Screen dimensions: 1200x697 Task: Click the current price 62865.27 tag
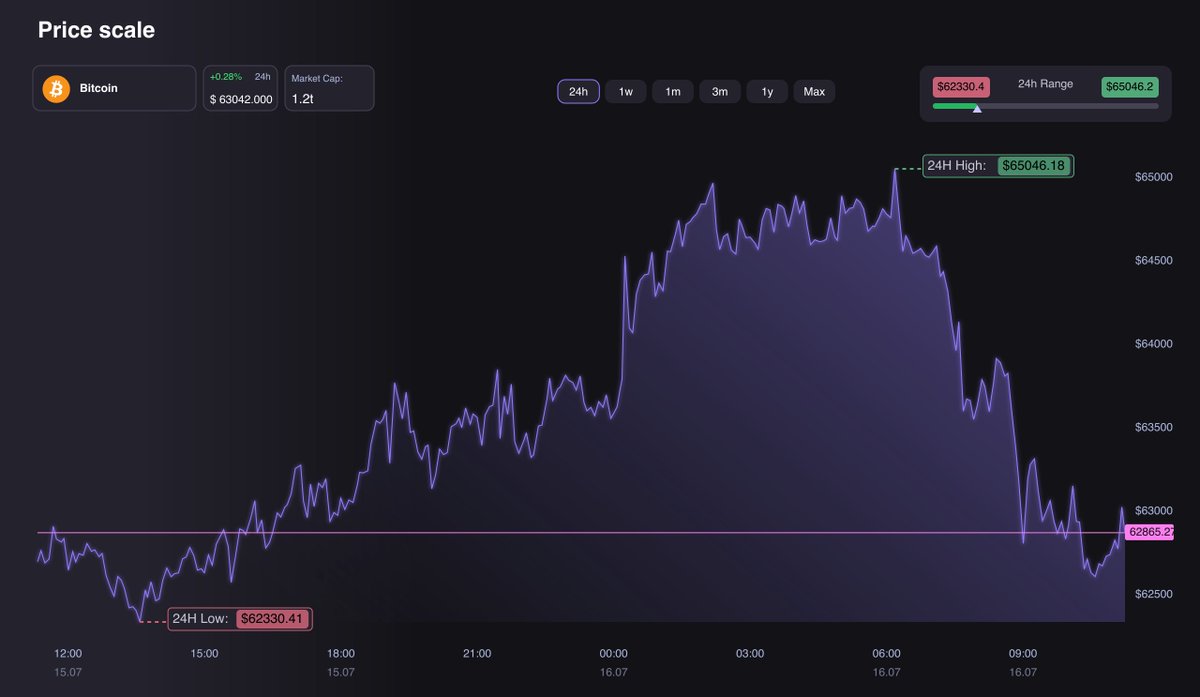coord(1151,532)
